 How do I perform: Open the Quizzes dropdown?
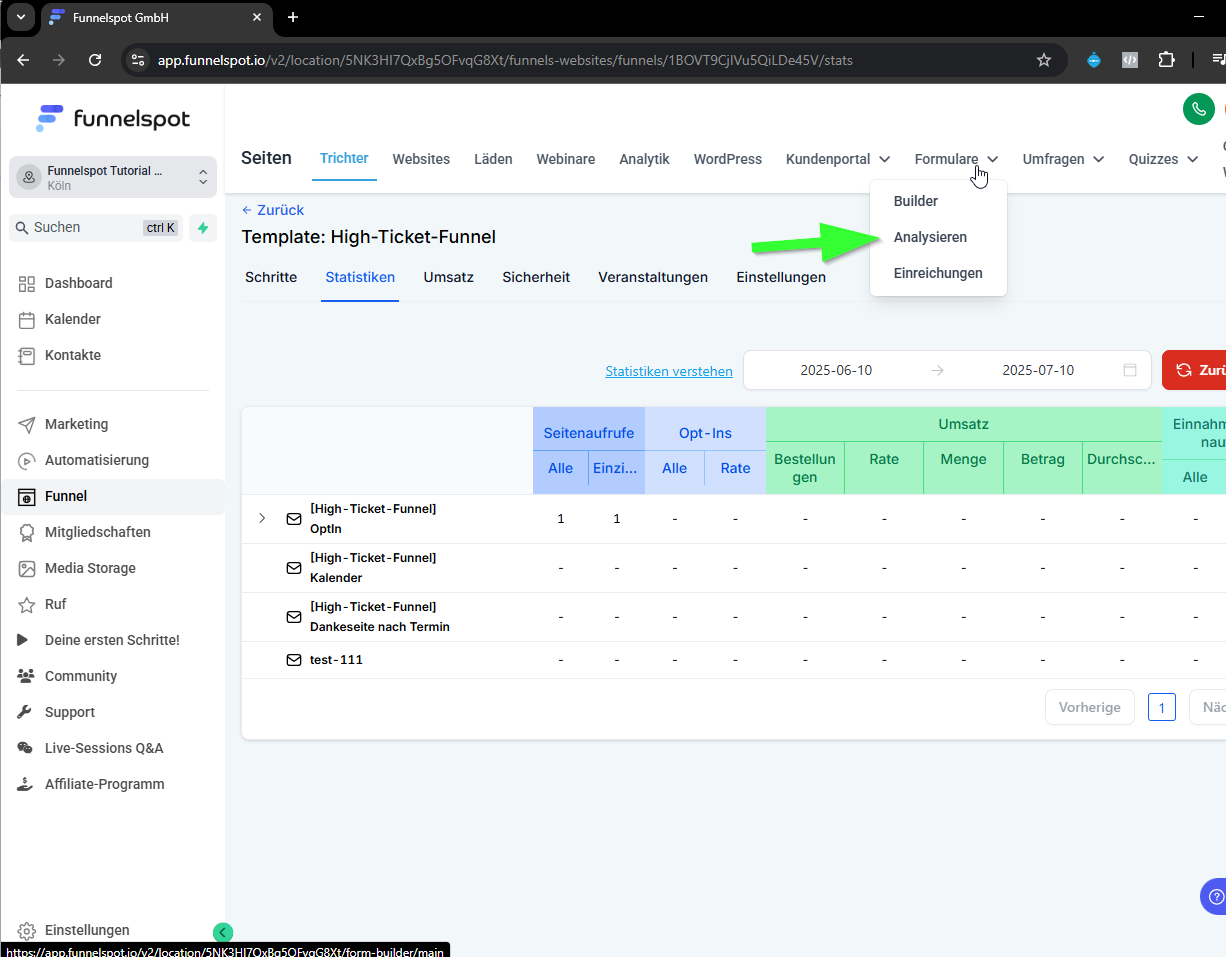(x=1164, y=159)
